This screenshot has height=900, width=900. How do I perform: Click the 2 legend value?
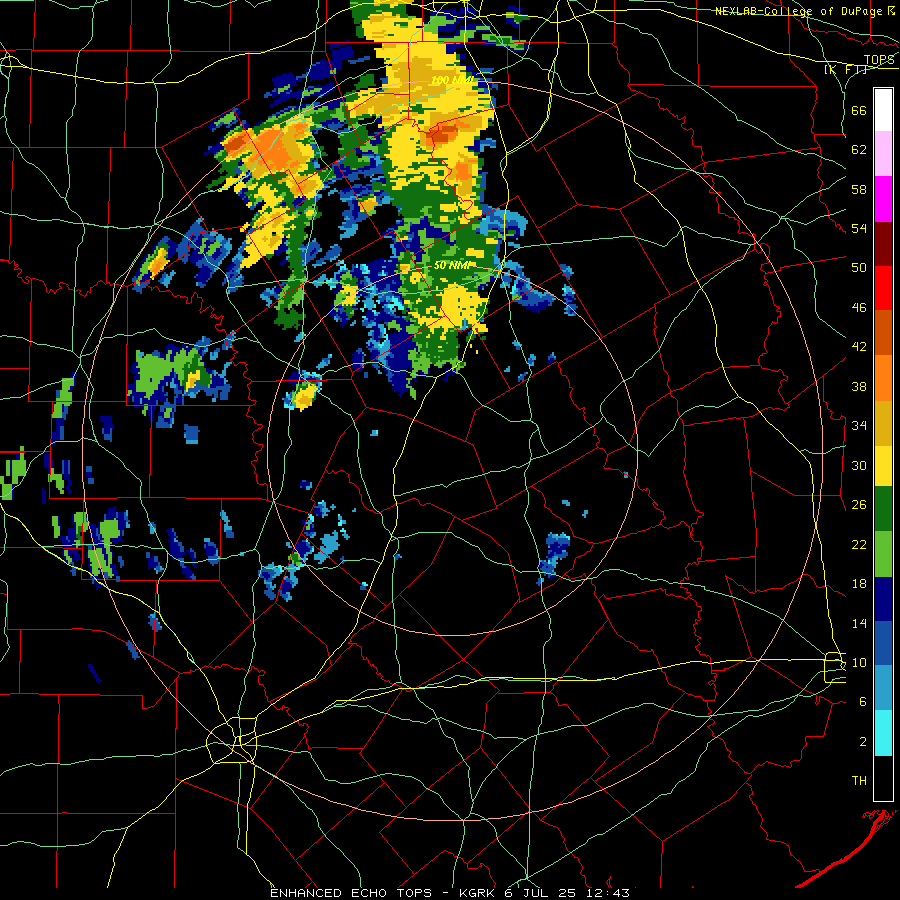click(x=862, y=742)
